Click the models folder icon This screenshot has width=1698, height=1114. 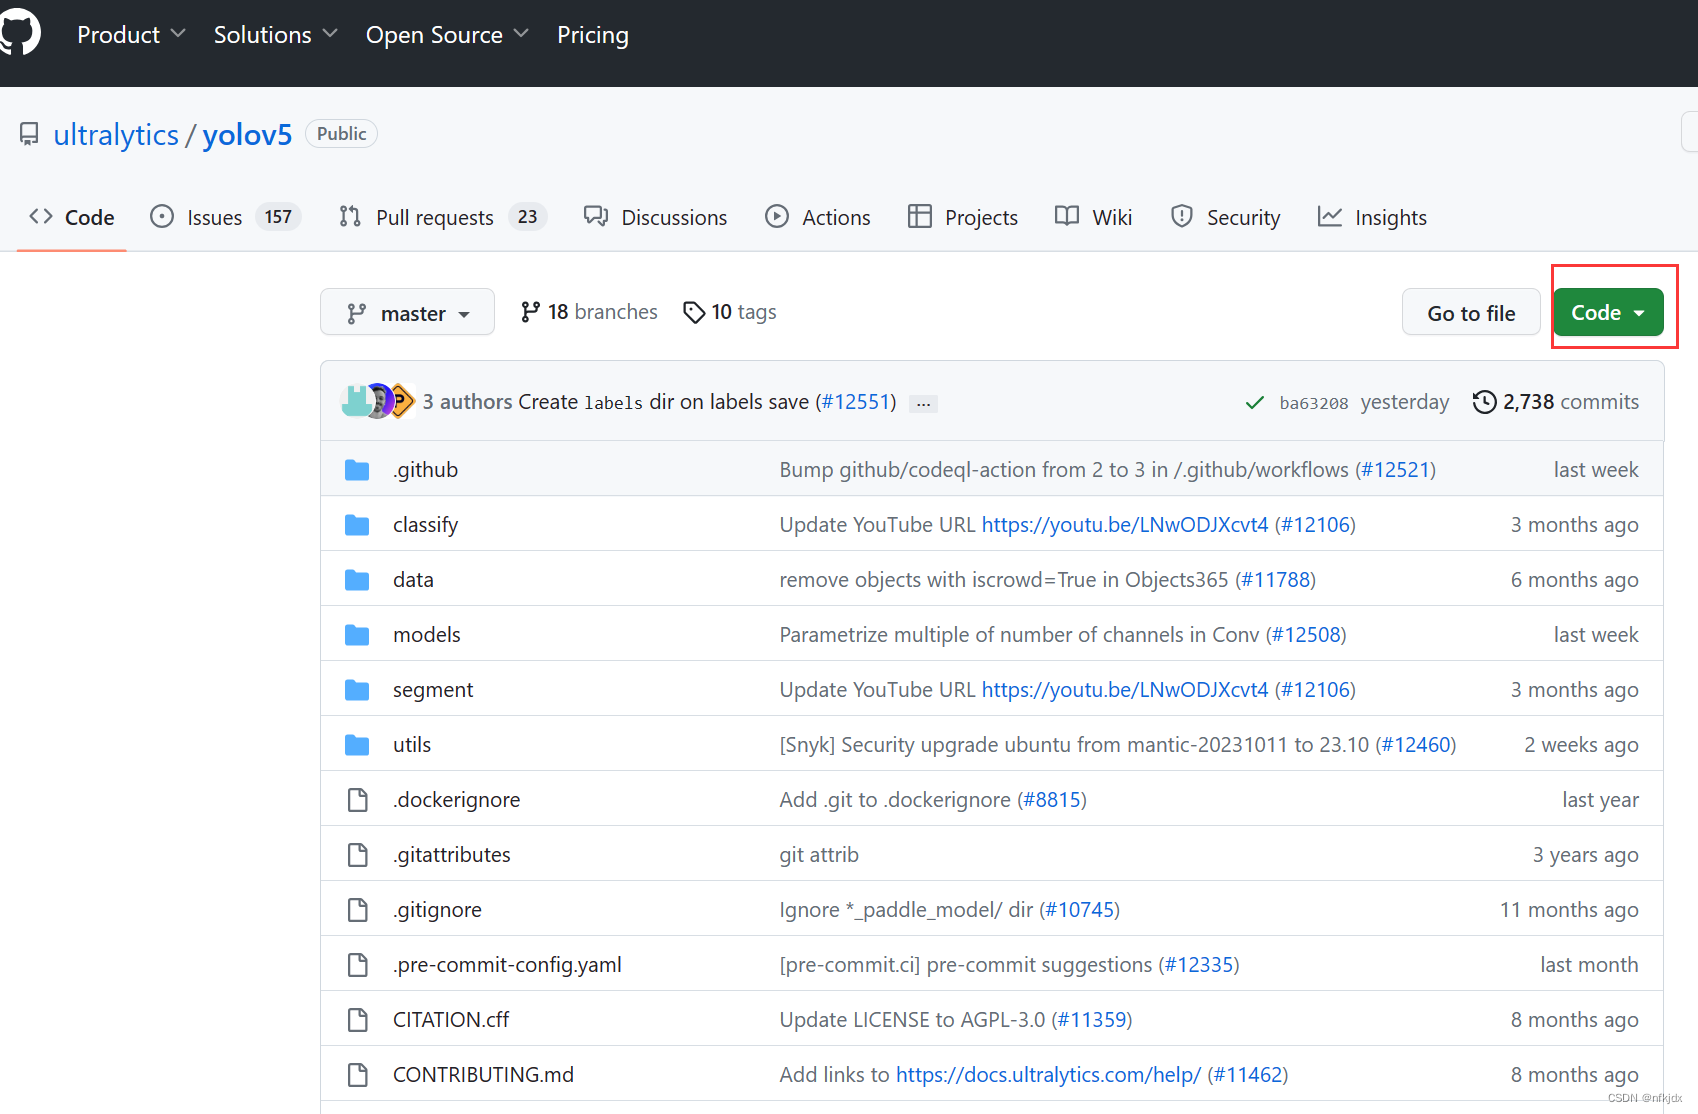click(357, 635)
